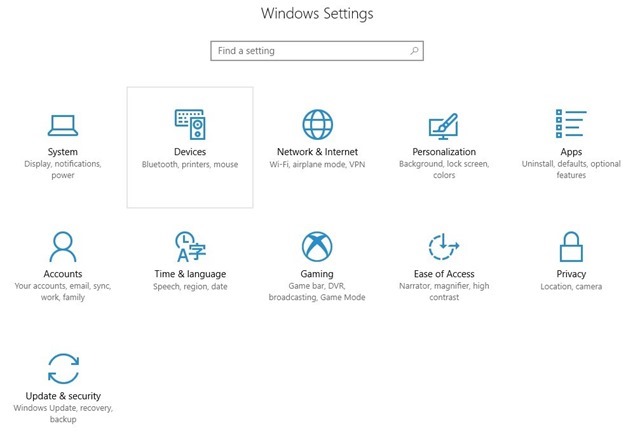Click the Gaming label text

coord(317,274)
